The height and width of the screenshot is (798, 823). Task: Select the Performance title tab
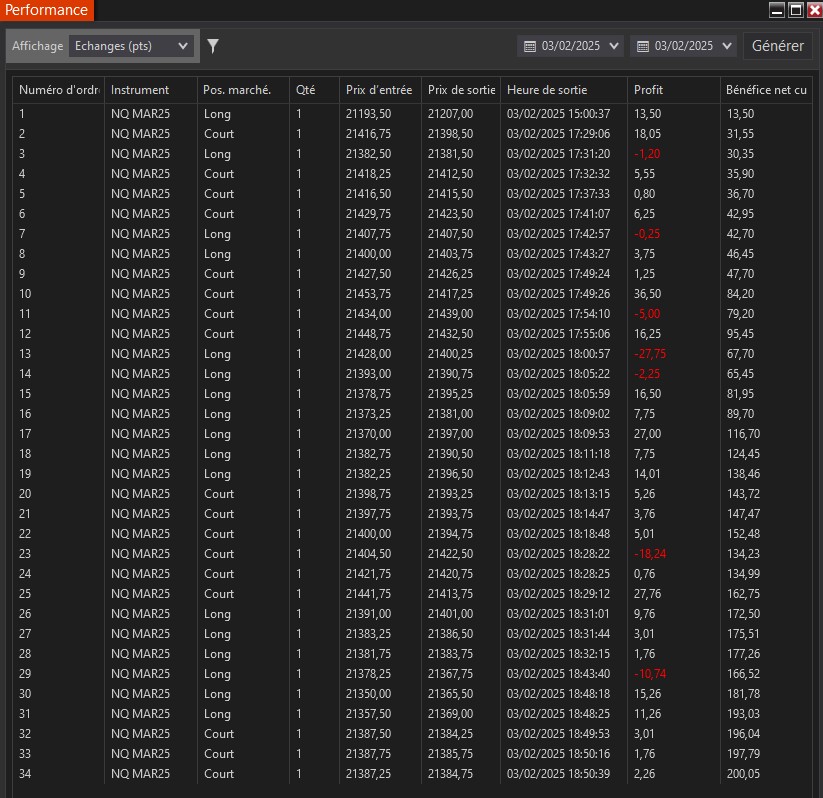(47, 10)
